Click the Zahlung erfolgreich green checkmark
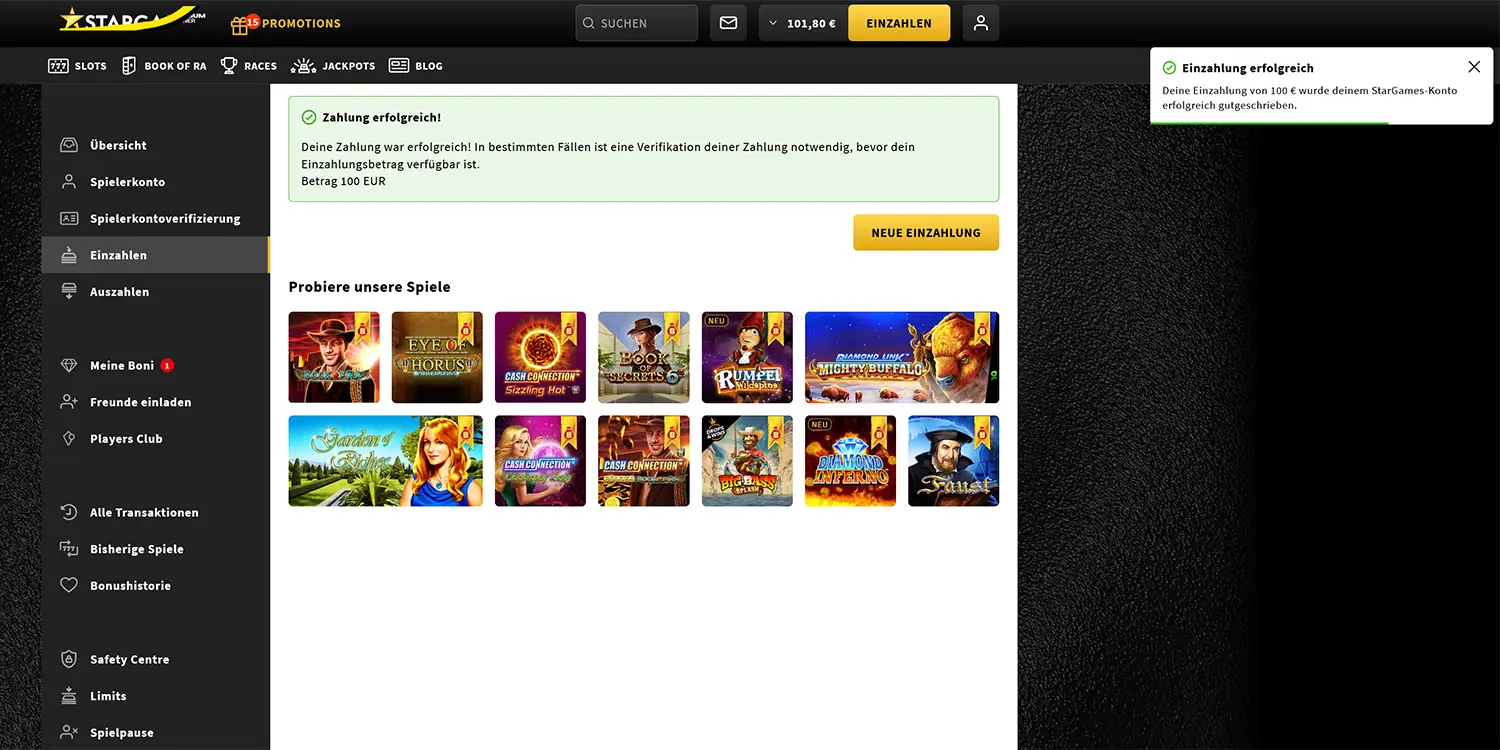Screen dimensions: 1500x750 click(x=309, y=117)
